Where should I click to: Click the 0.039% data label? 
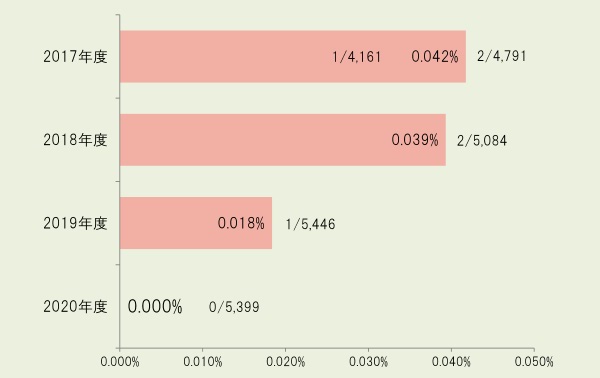click(x=415, y=140)
